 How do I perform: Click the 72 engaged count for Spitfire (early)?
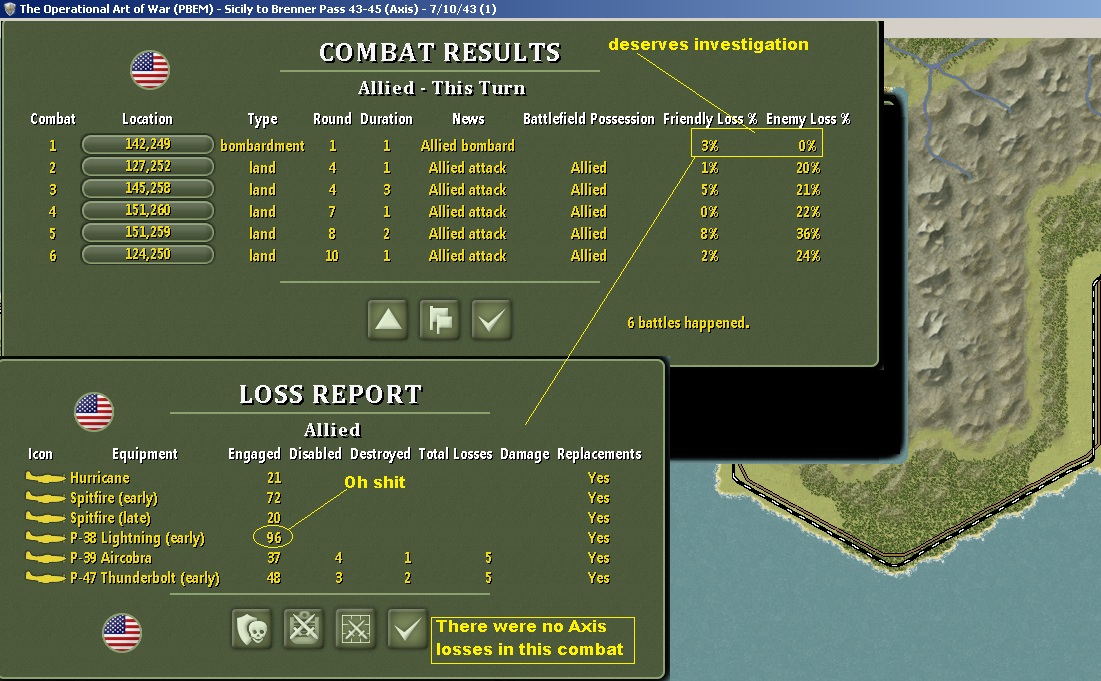pos(274,498)
